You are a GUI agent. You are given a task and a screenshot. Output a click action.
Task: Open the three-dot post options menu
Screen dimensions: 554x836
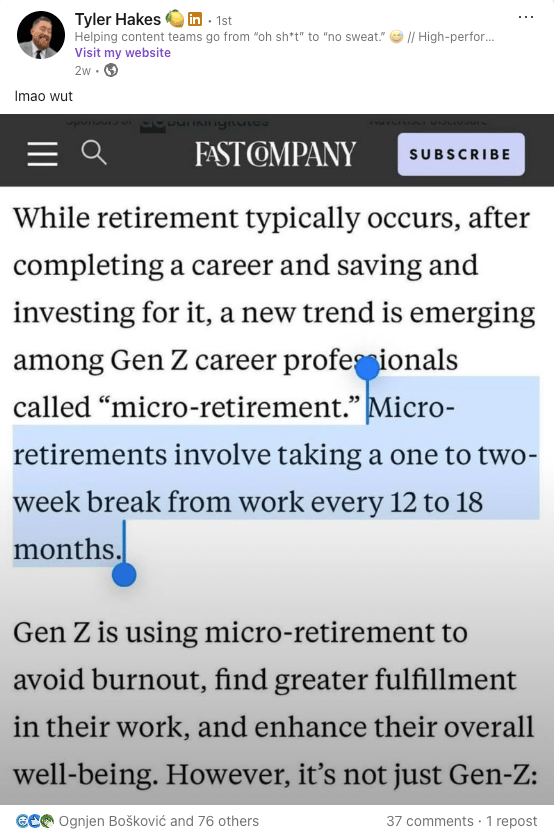pyautogui.click(x=525, y=18)
